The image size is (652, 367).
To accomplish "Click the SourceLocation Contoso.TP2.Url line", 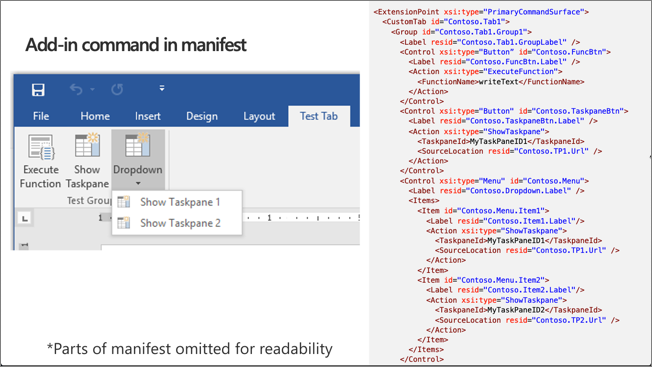I will 527,320.
